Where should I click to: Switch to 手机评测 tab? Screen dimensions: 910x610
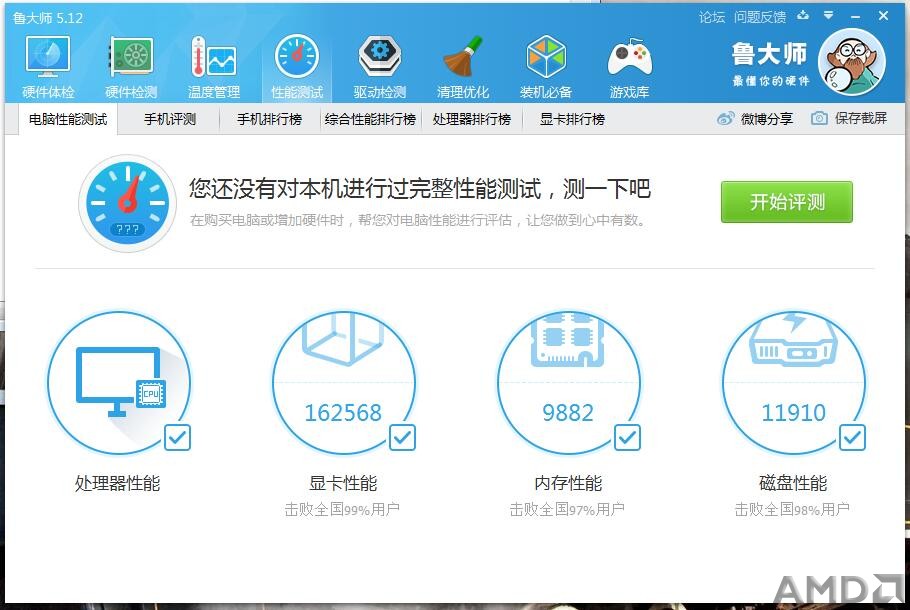[169, 119]
